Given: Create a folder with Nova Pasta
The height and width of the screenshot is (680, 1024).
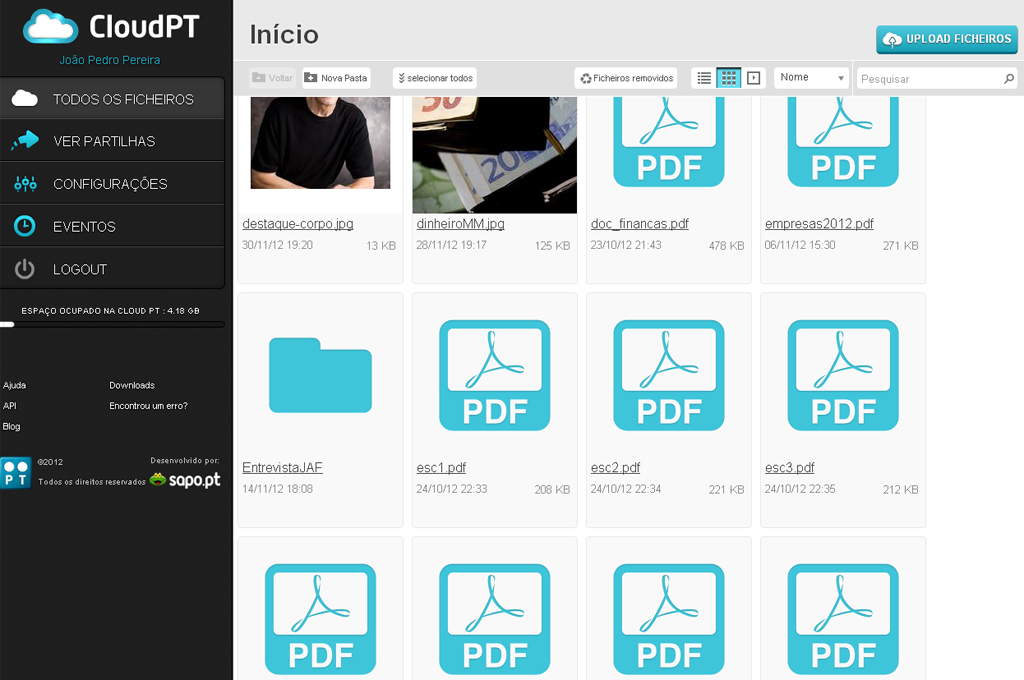Looking at the screenshot, I should (x=336, y=78).
